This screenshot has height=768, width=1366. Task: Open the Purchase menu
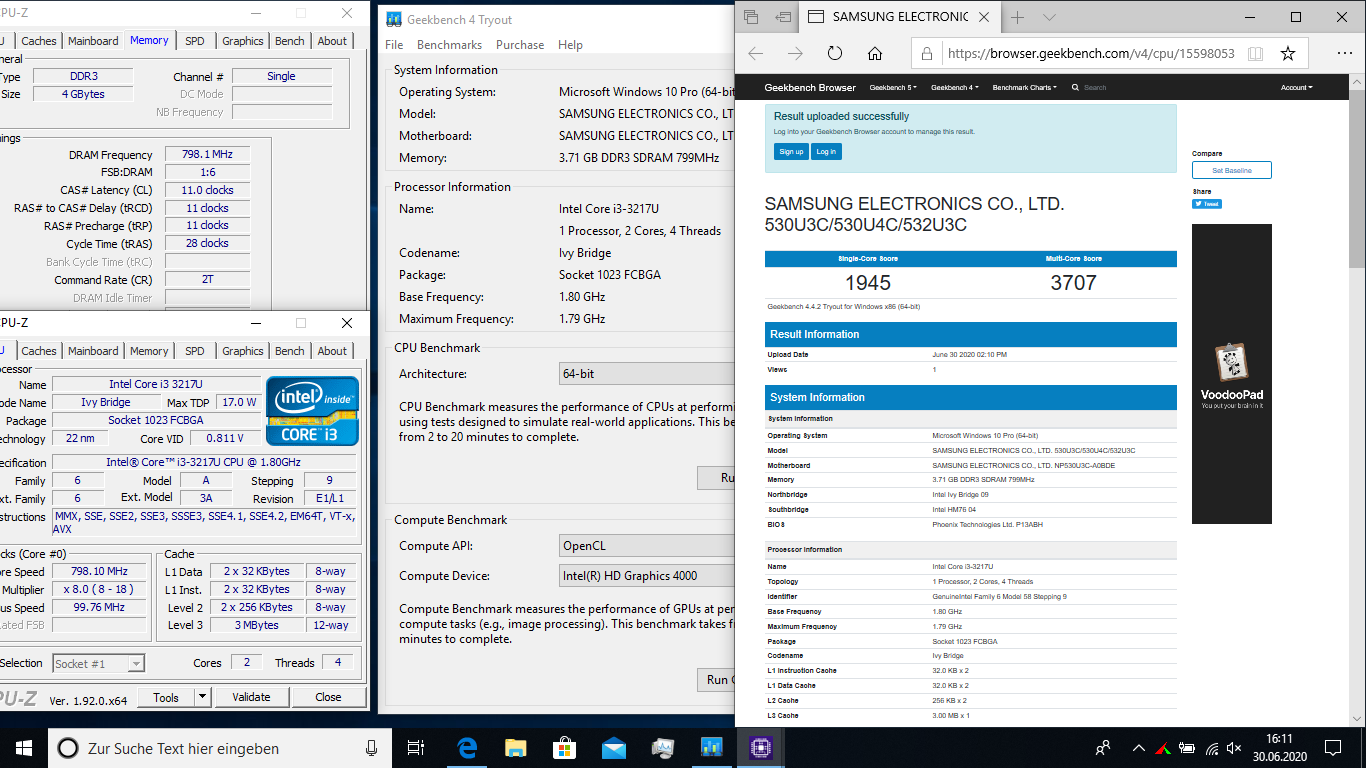pos(520,45)
